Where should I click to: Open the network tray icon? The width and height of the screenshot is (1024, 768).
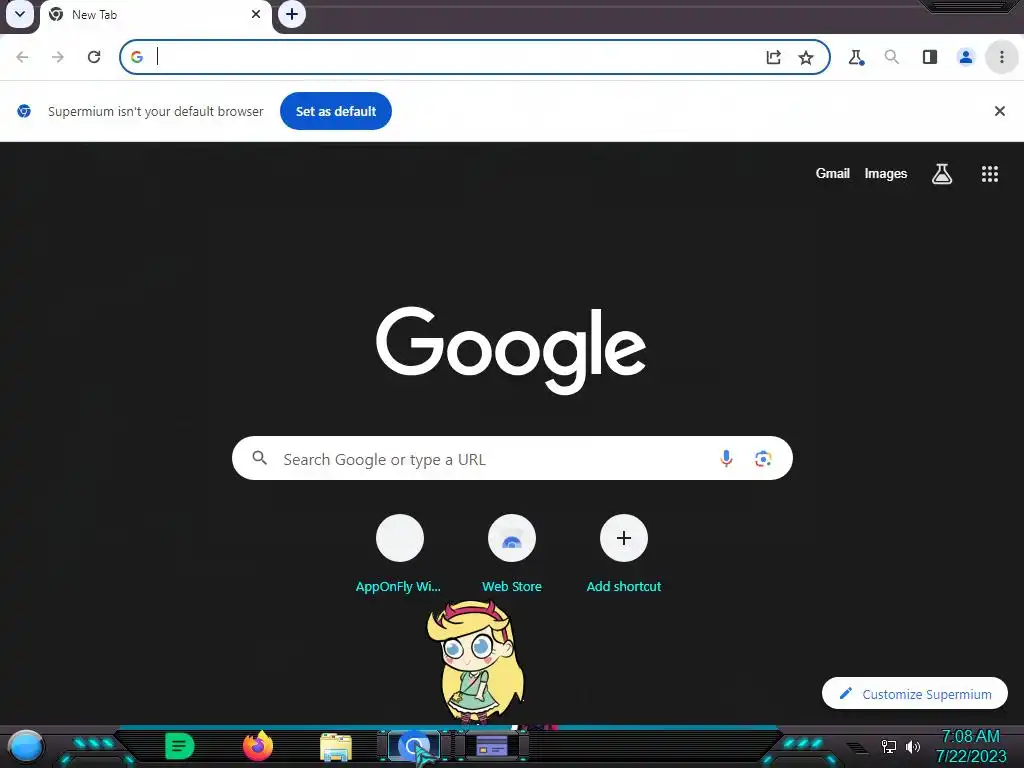tap(888, 746)
